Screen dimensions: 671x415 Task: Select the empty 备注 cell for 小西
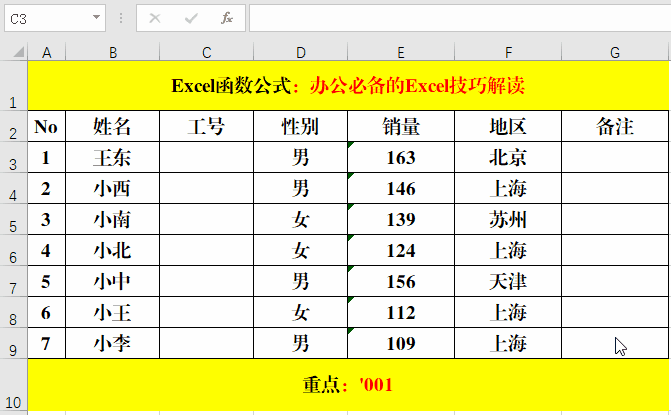pos(615,188)
